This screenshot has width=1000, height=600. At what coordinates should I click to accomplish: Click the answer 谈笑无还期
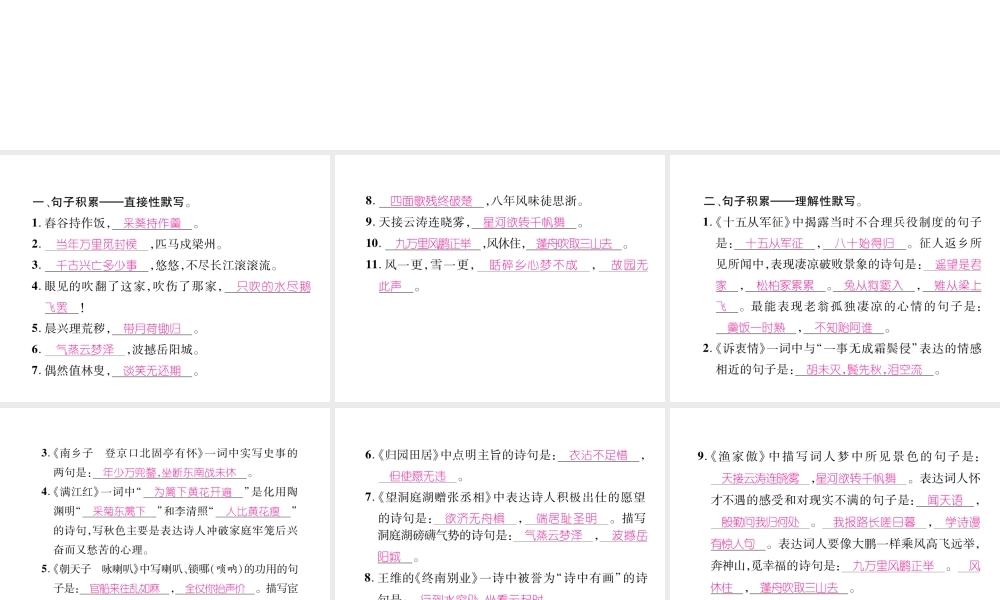click(x=152, y=371)
